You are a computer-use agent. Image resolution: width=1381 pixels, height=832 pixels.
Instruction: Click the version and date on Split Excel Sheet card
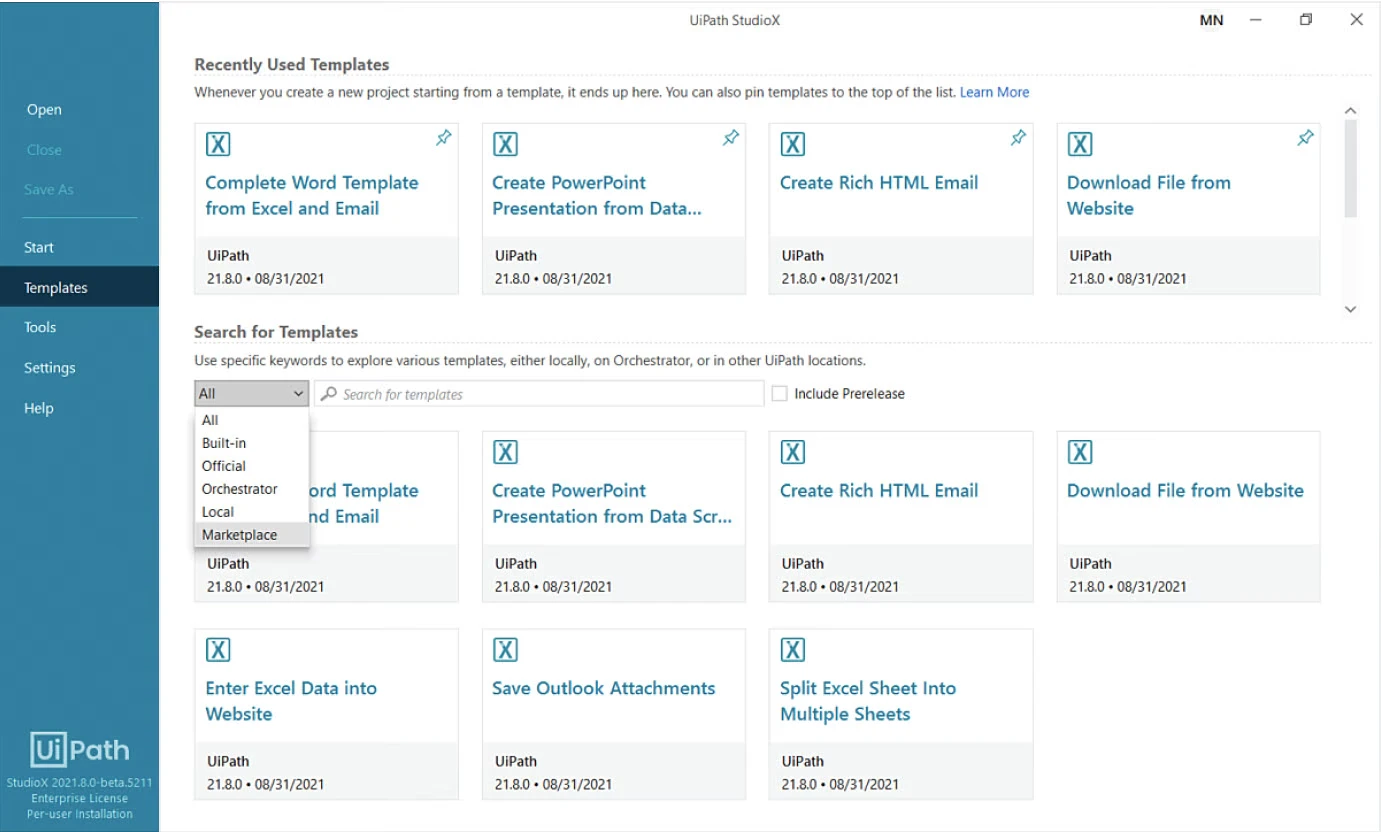(x=840, y=784)
